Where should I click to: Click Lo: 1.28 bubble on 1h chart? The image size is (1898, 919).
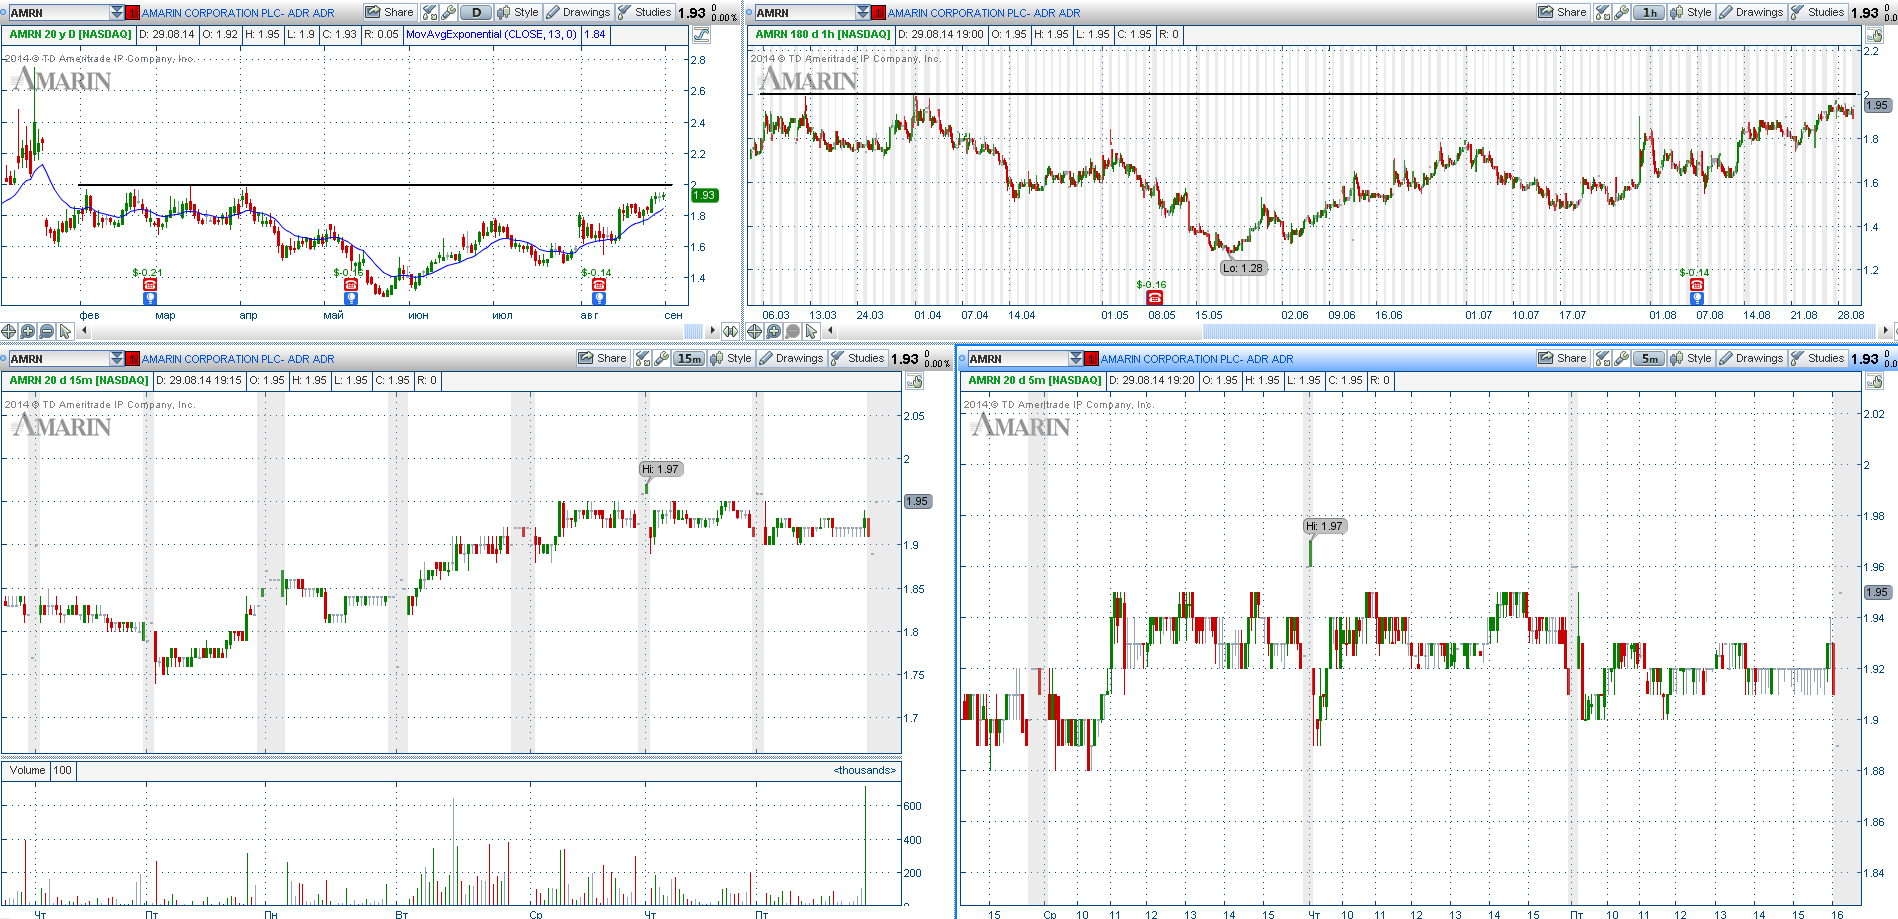(1243, 268)
